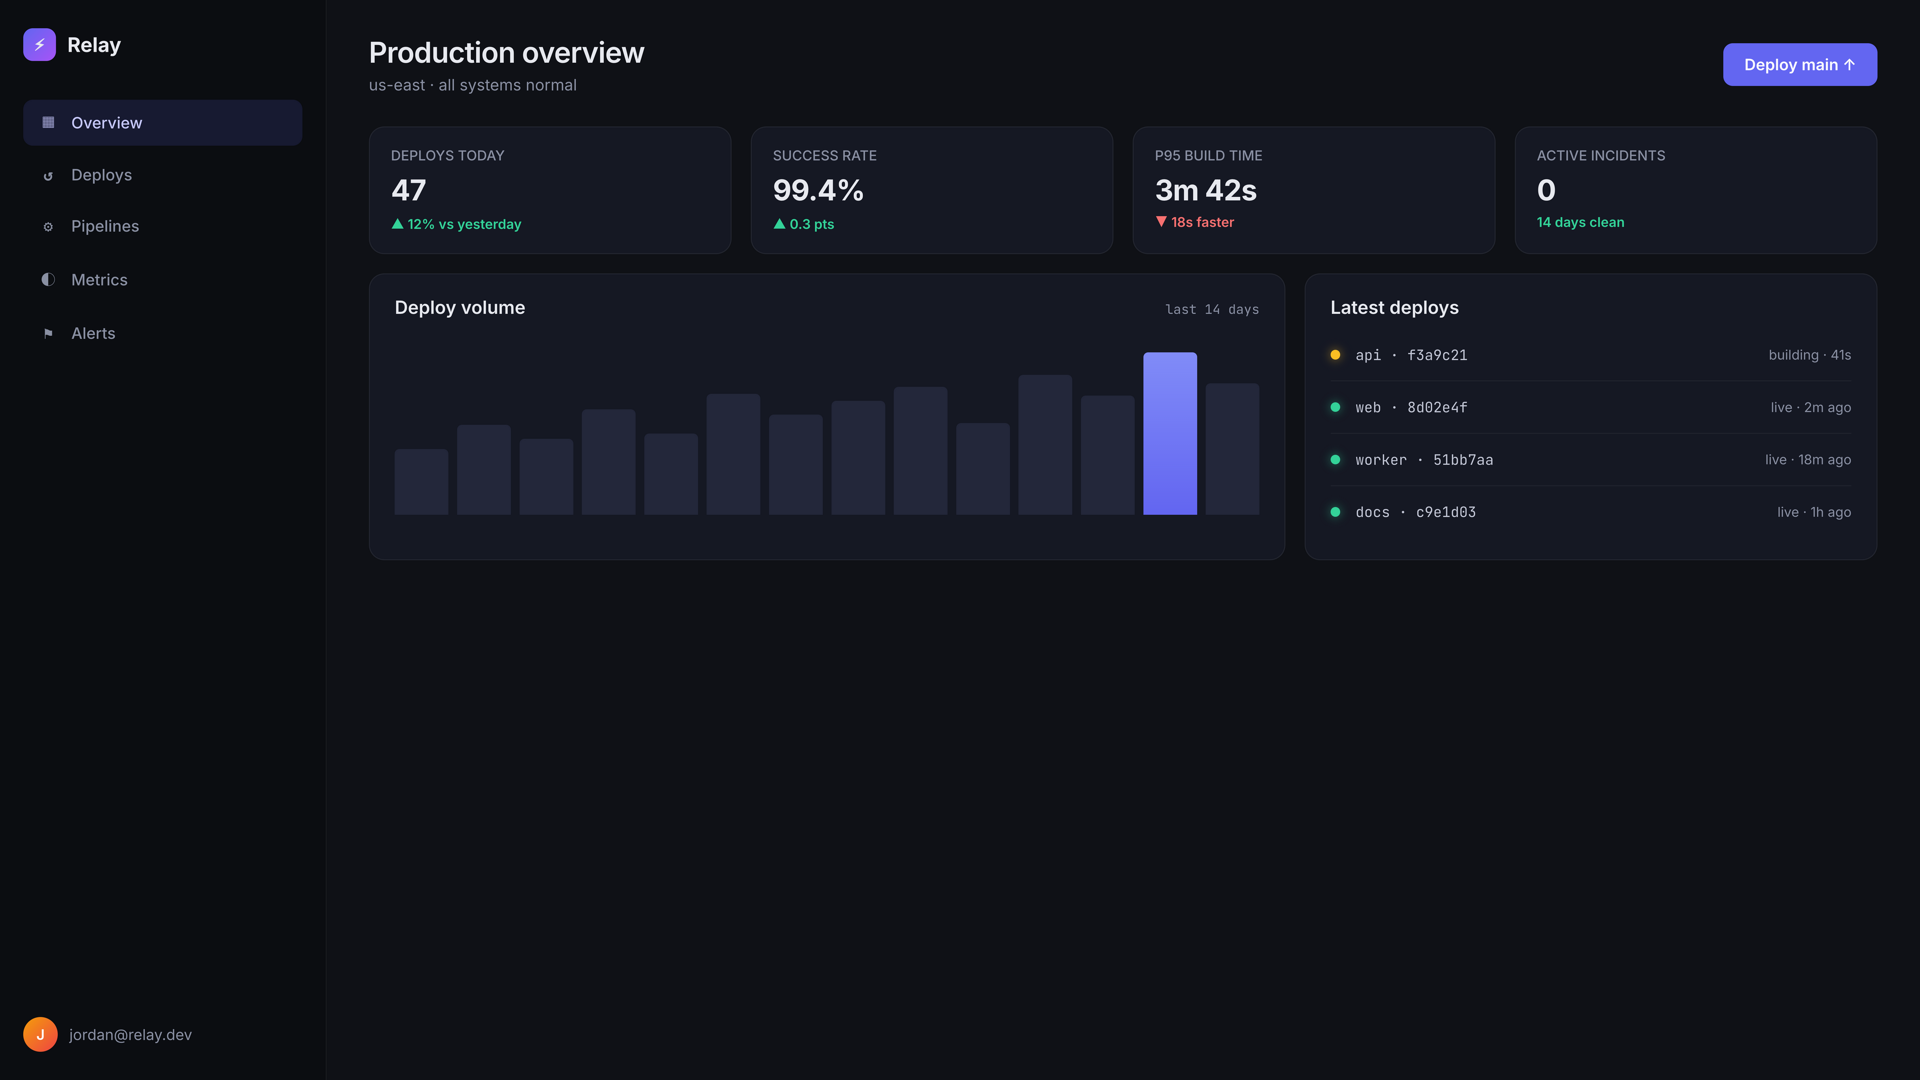
Task: Click the orange J user avatar
Action: pyautogui.click(x=40, y=1034)
